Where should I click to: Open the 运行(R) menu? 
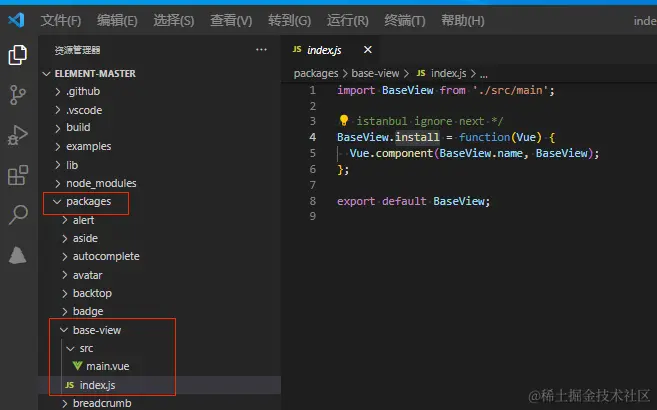(x=348, y=20)
